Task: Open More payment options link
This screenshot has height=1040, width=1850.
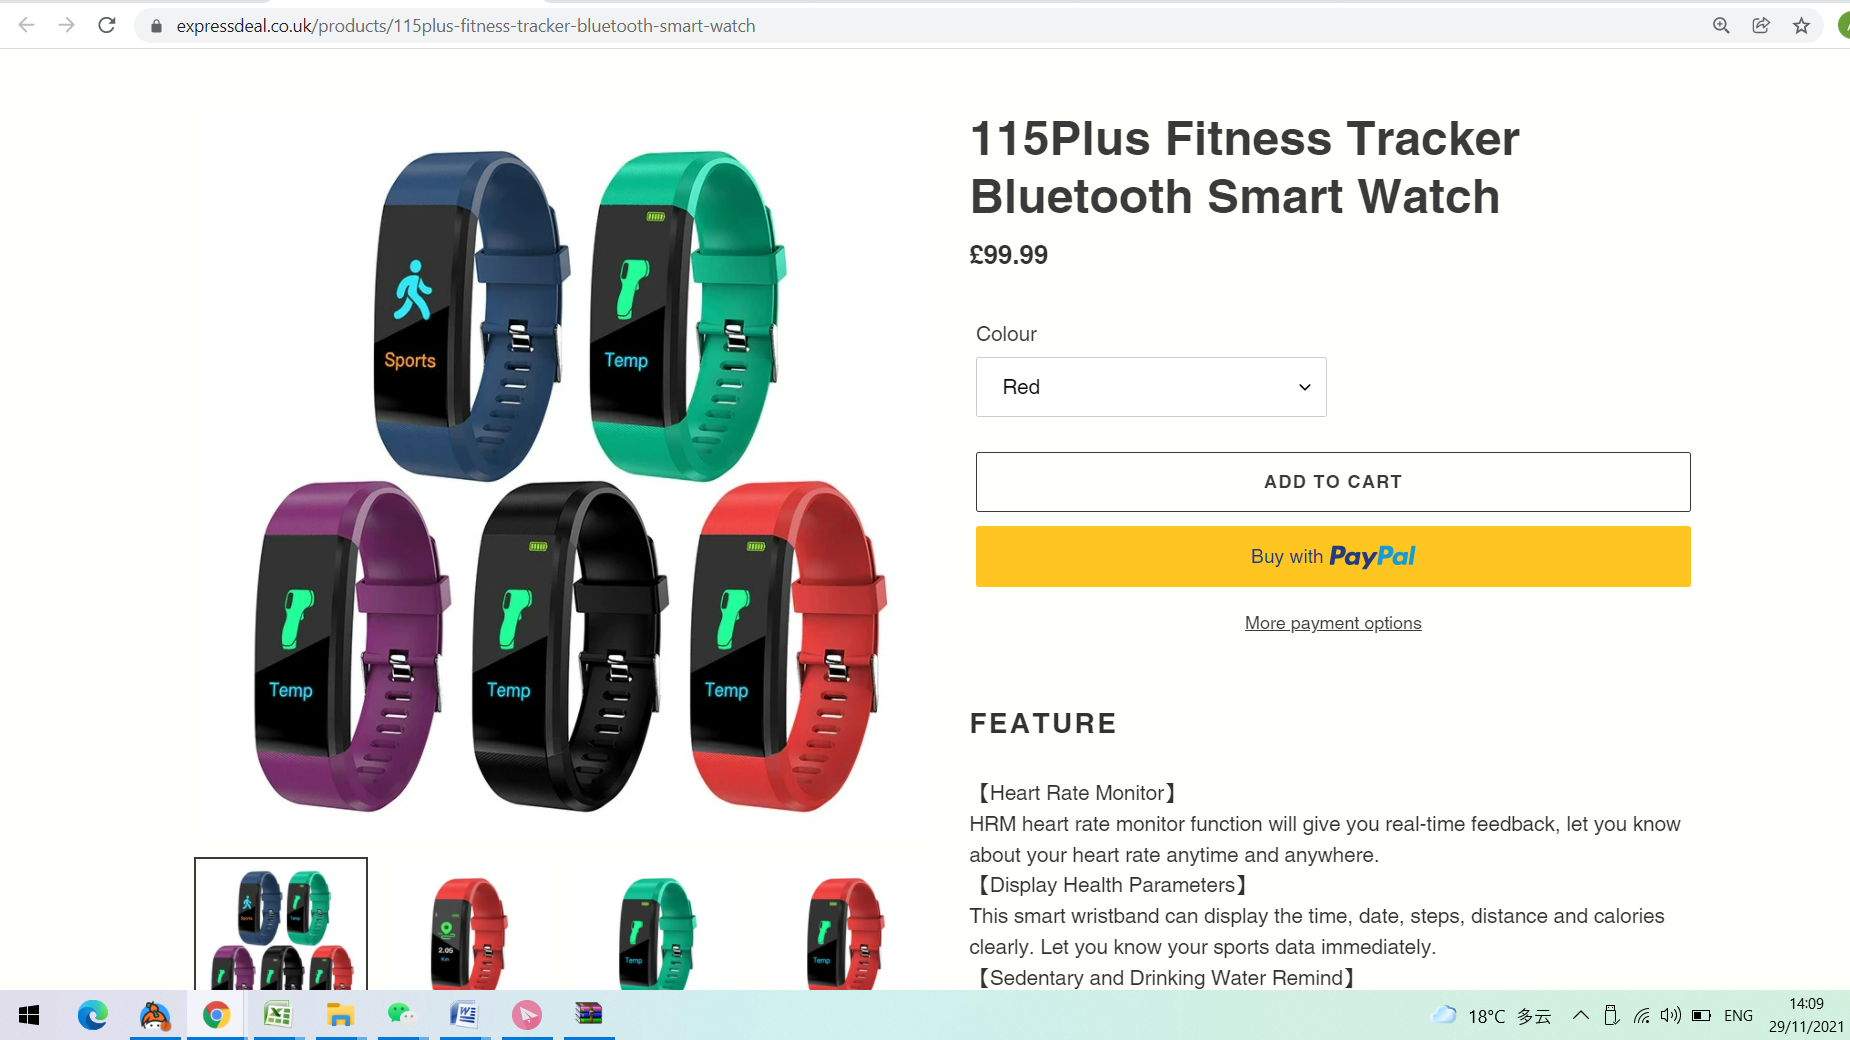Action: click(x=1333, y=623)
